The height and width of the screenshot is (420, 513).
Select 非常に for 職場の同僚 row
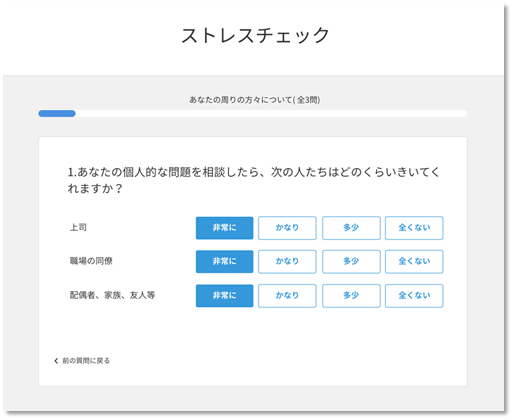pyautogui.click(x=224, y=262)
